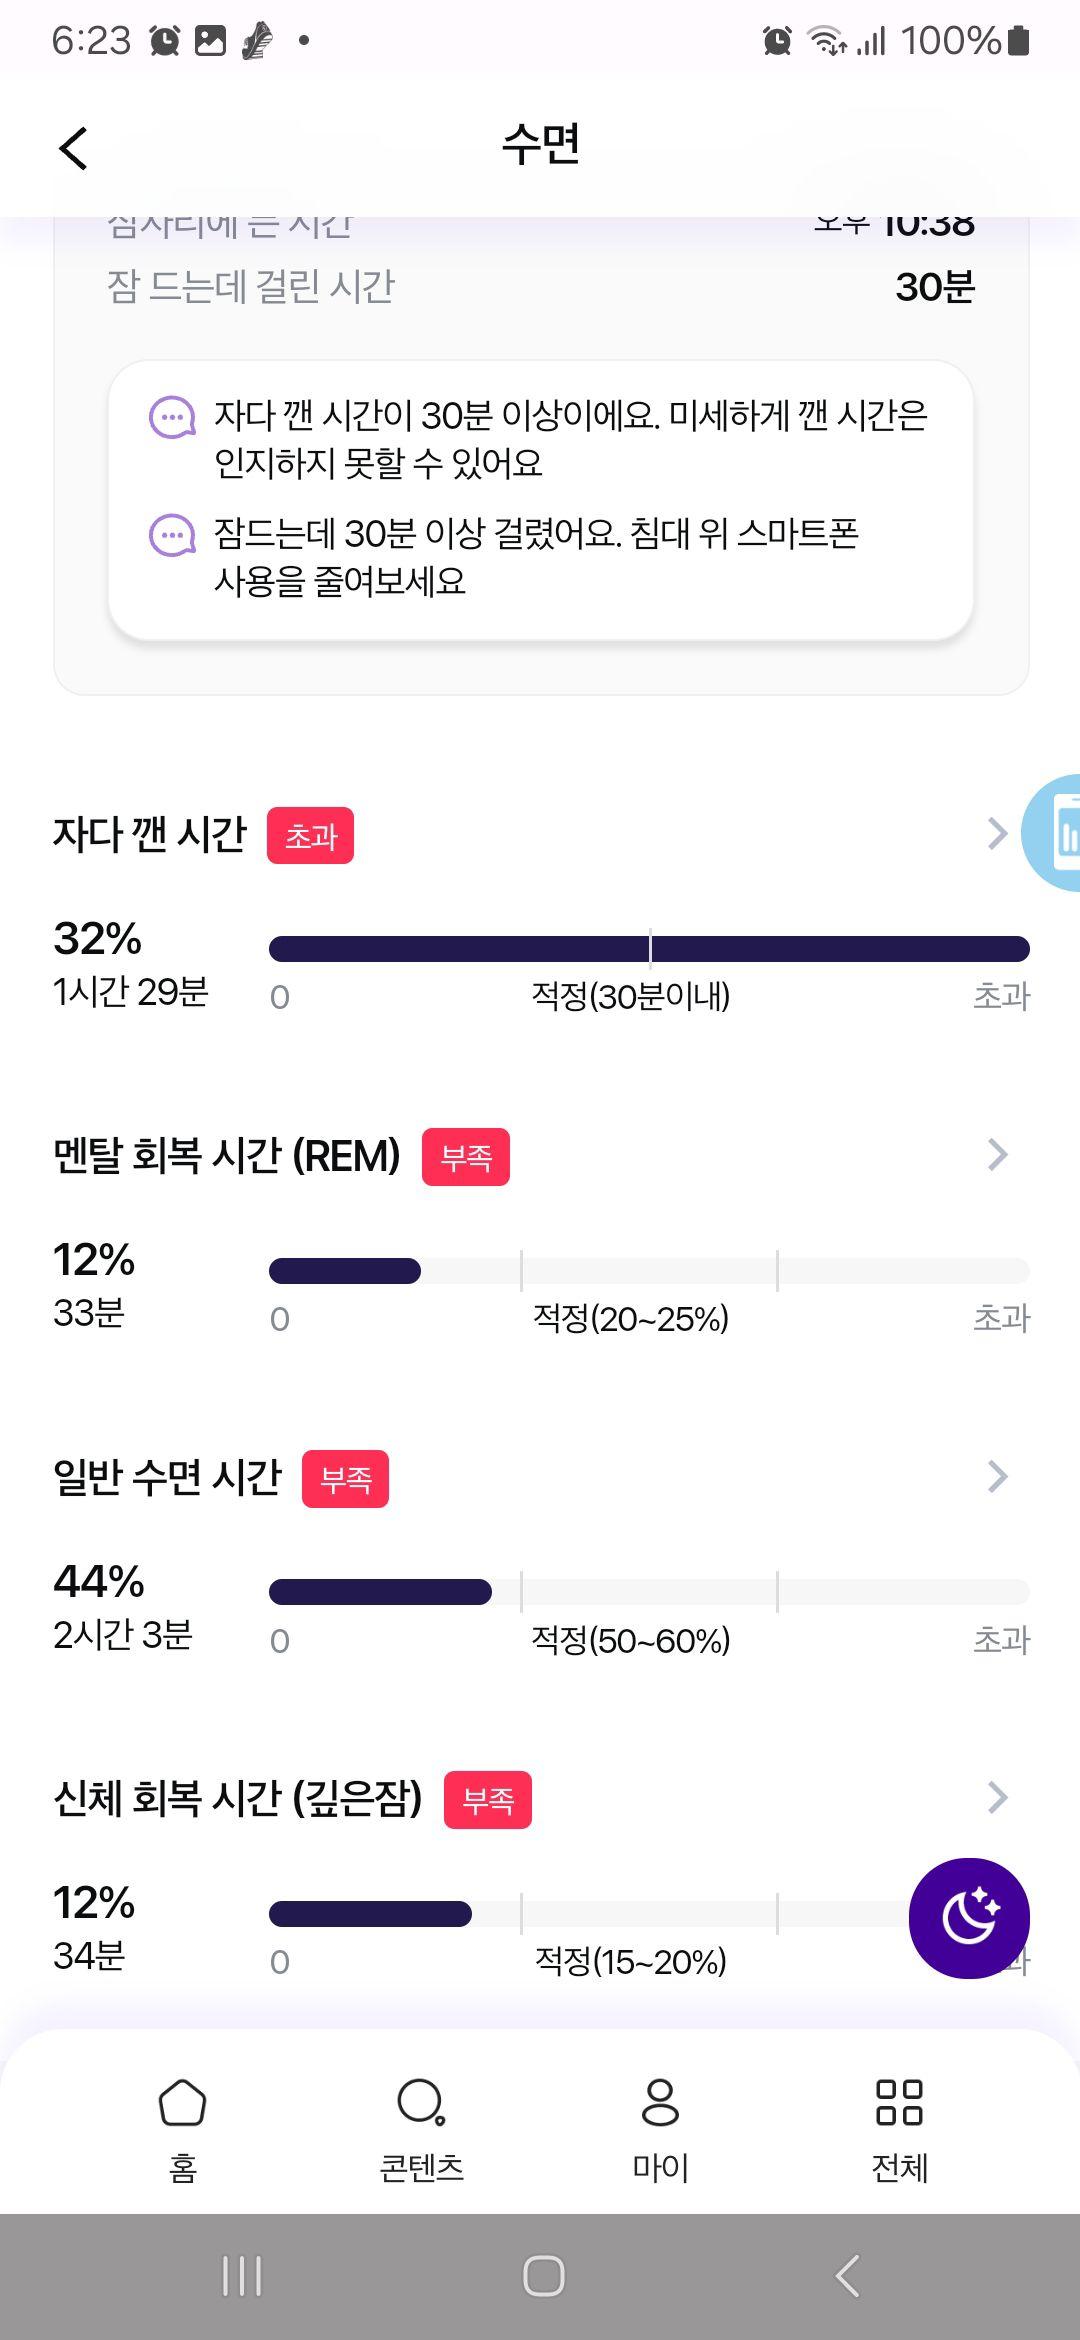The height and width of the screenshot is (2340, 1080).
Task: Tap the REM 12% progress bar
Action: tap(649, 1271)
